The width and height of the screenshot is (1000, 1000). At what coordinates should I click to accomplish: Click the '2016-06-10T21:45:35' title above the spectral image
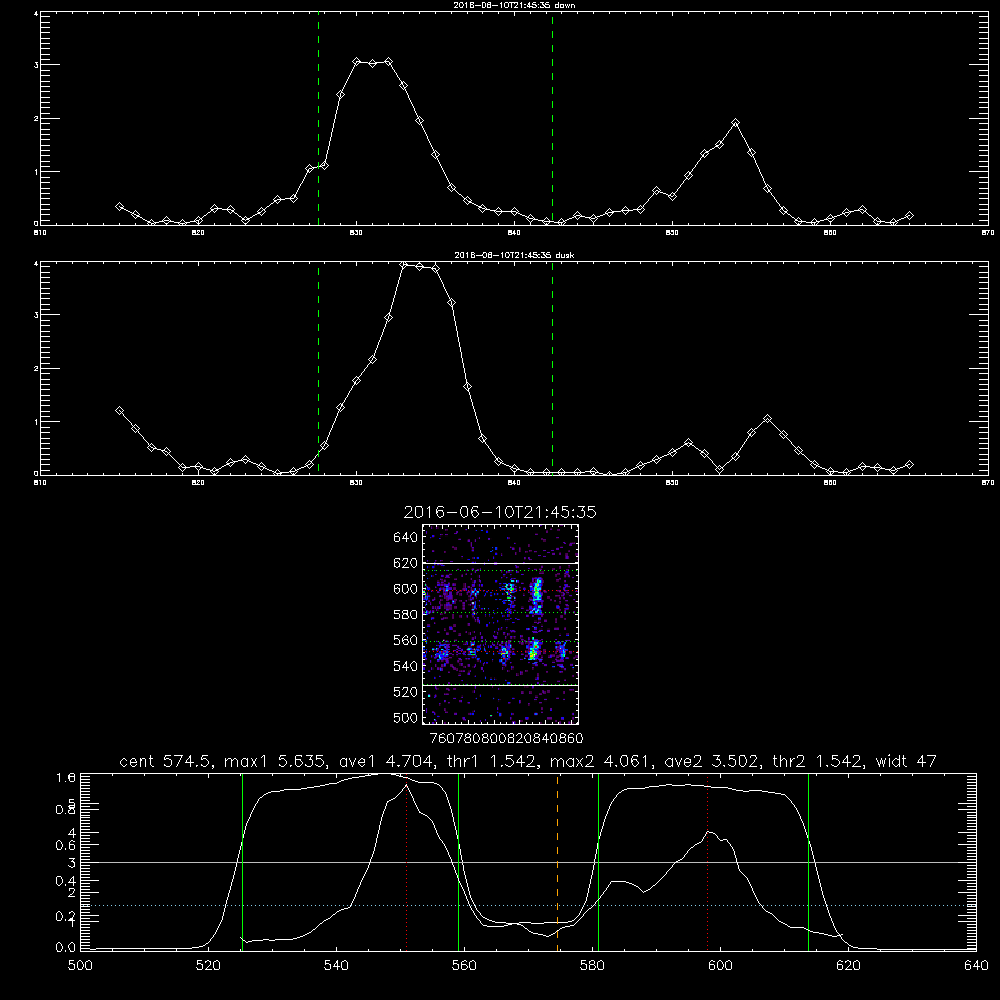pos(500,512)
